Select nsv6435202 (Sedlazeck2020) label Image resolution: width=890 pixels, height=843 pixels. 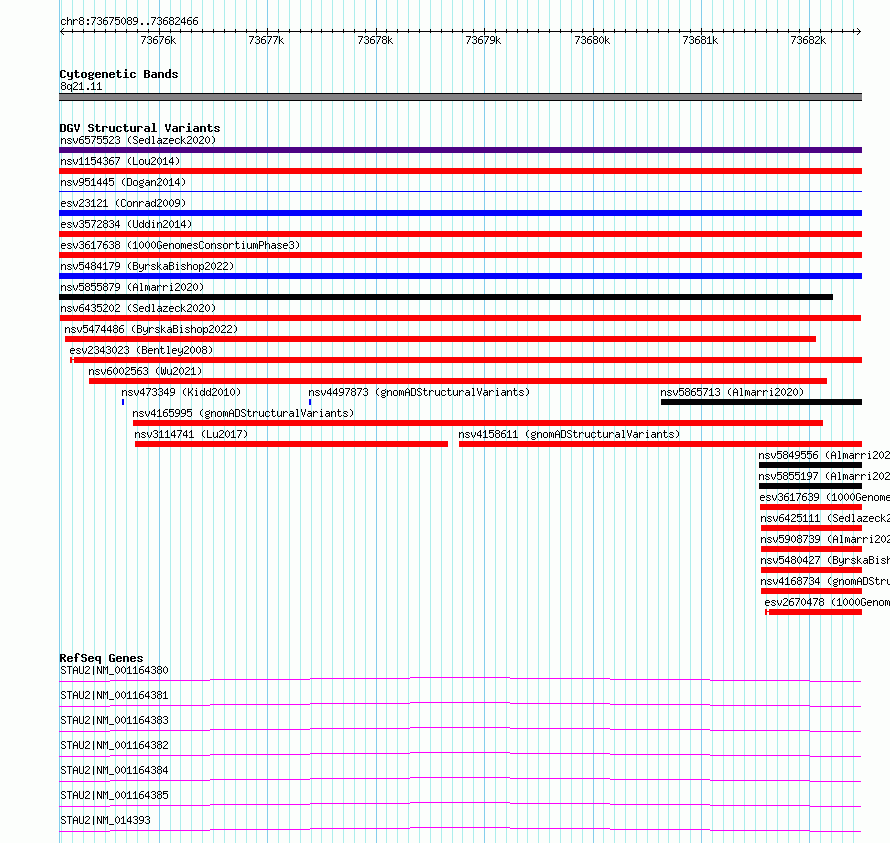tap(138, 308)
